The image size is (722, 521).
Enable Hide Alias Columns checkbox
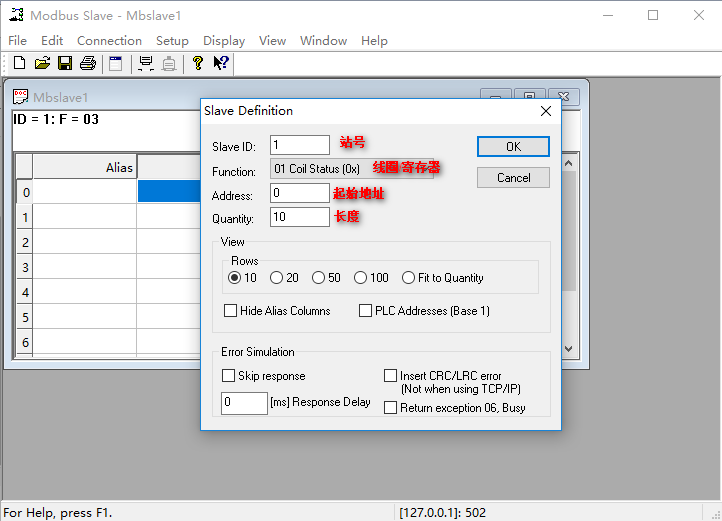pos(230,310)
